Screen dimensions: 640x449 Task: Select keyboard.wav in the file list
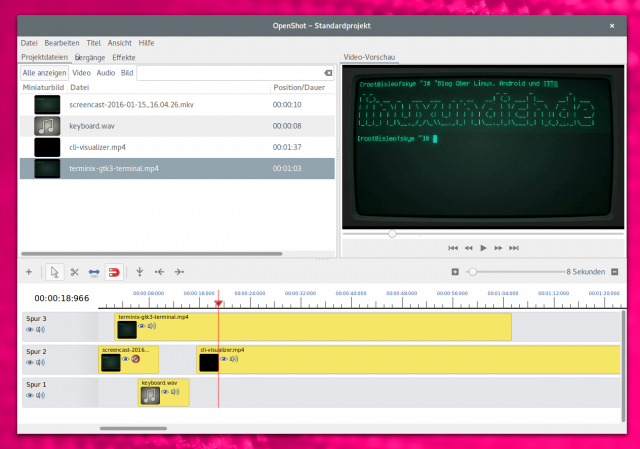(177, 126)
